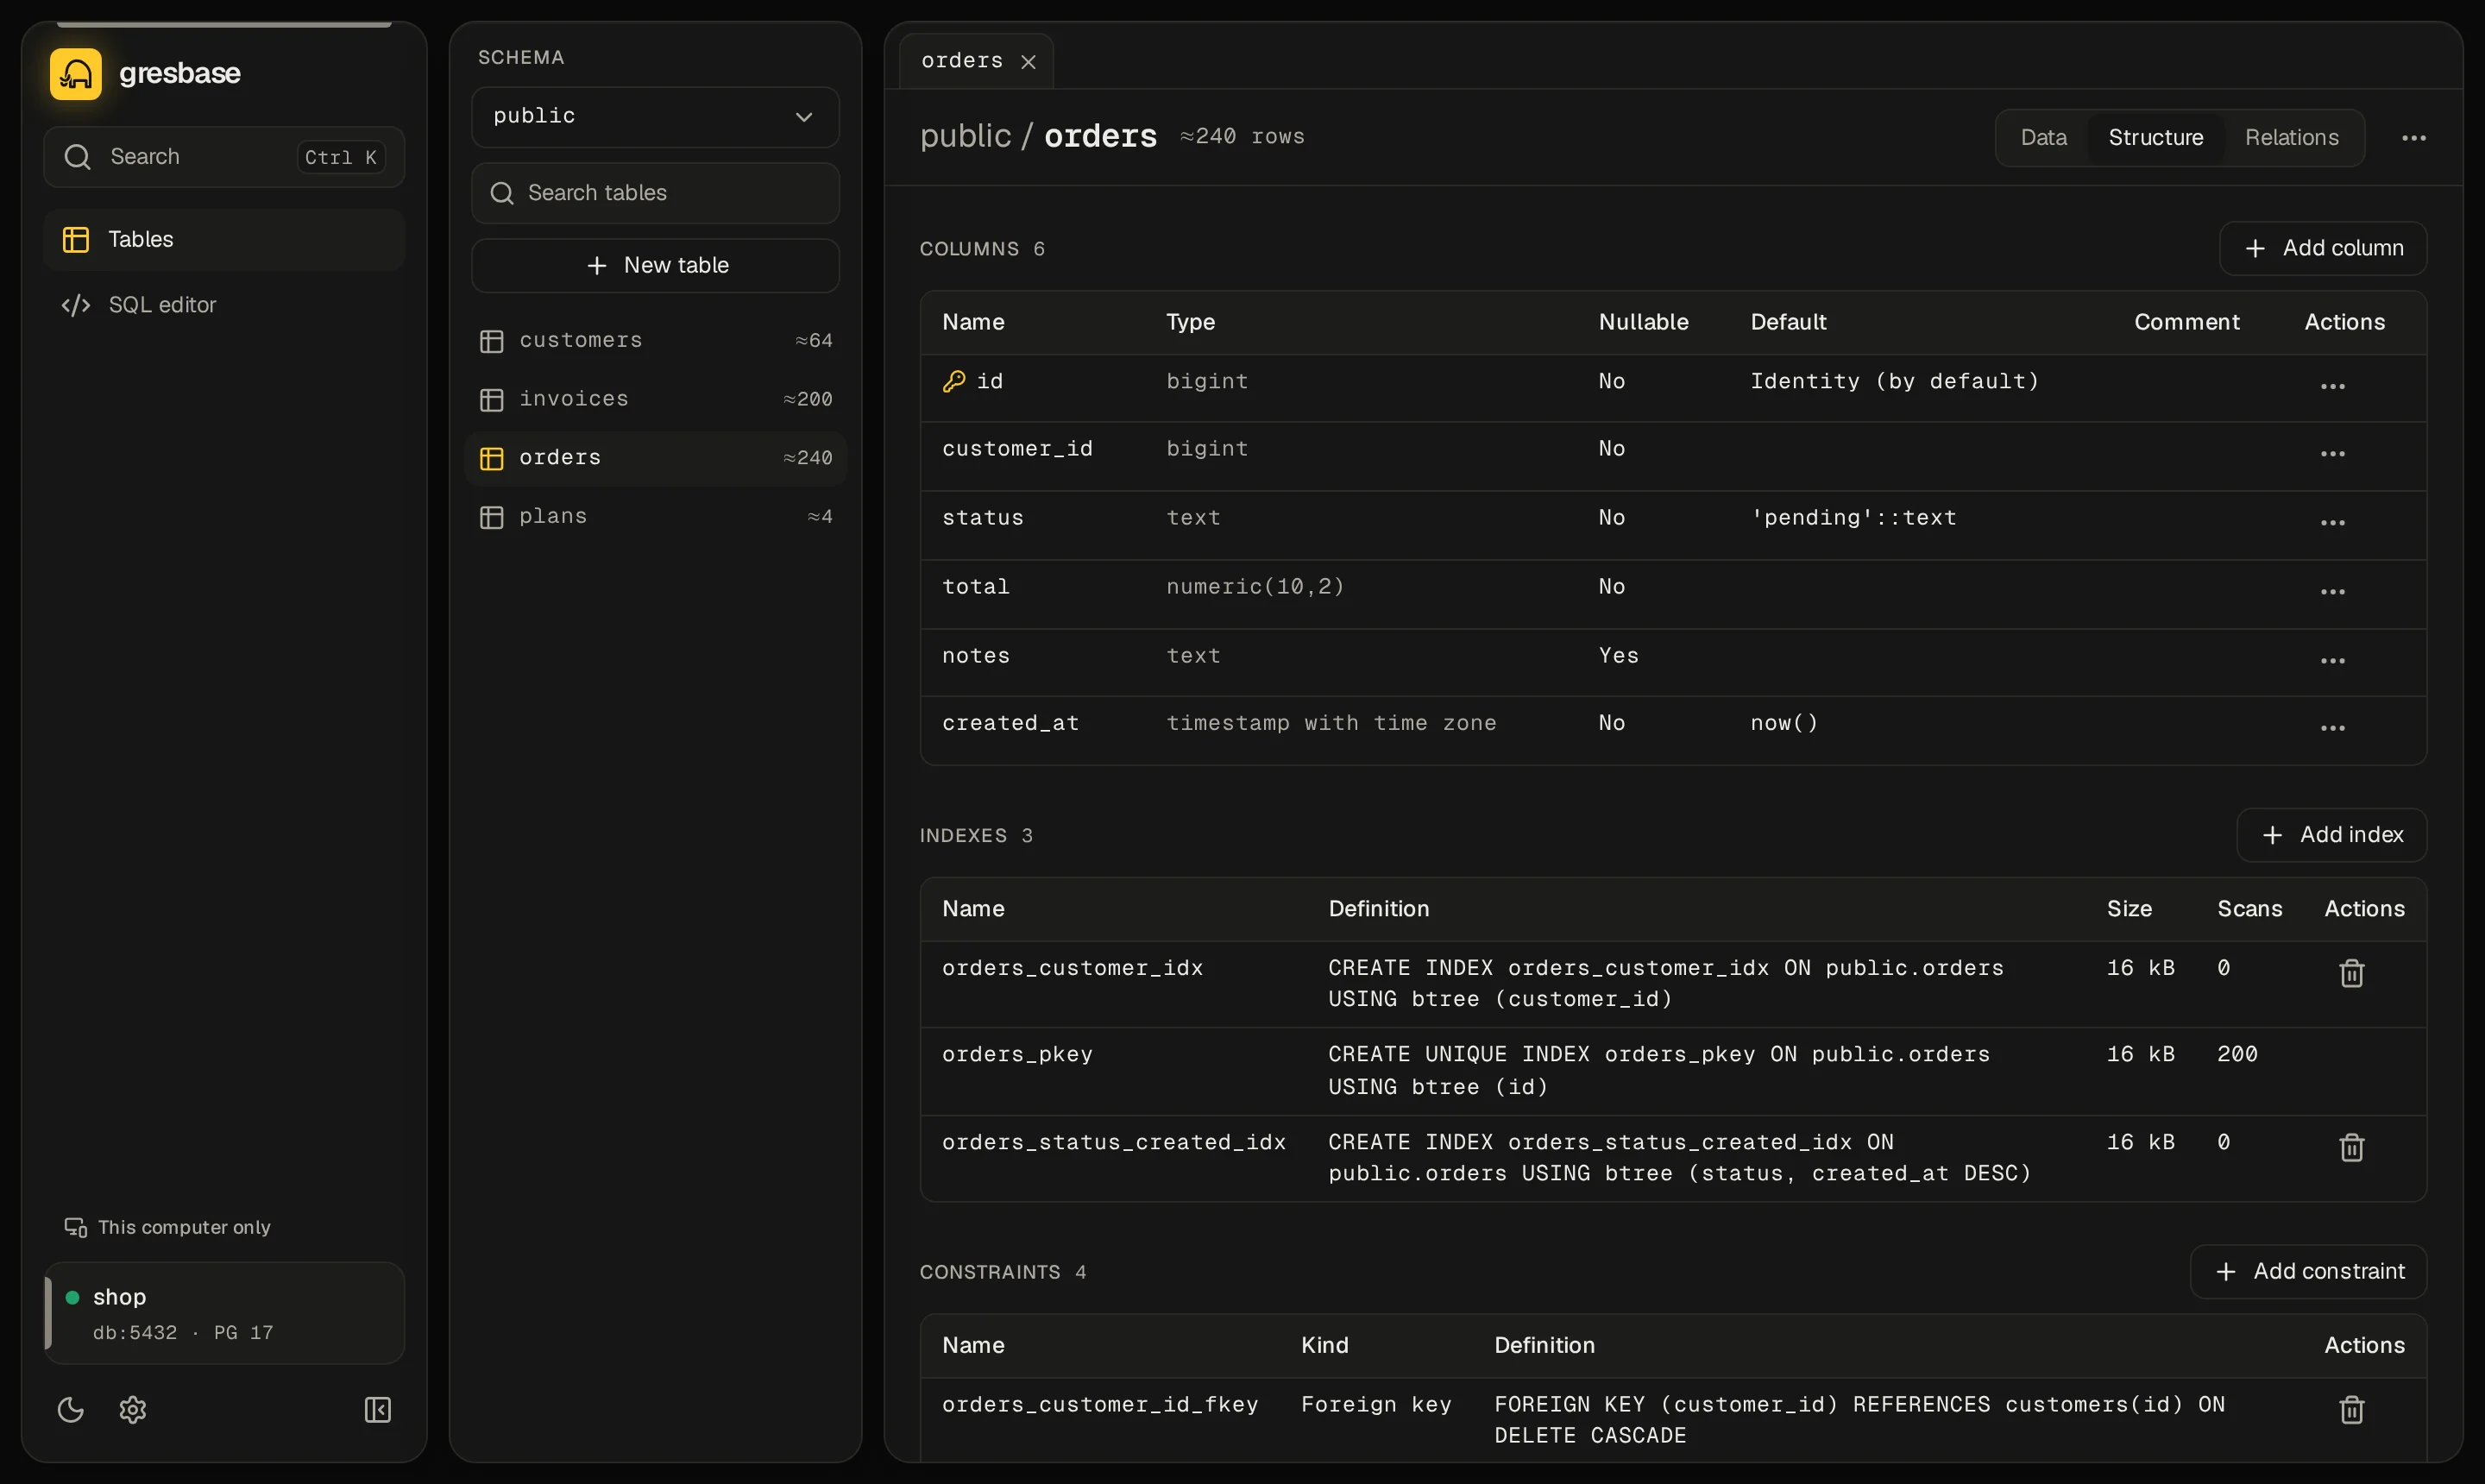Delete the orders_customer_idx index
The height and width of the screenshot is (1484, 2485).
pos(2351,973)
